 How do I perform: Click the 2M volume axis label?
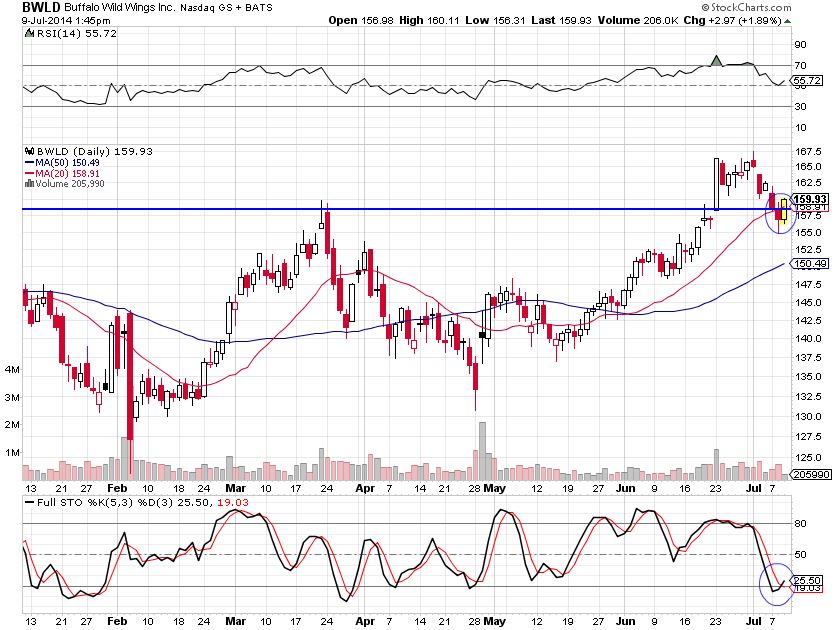click(x=12, y=425)
